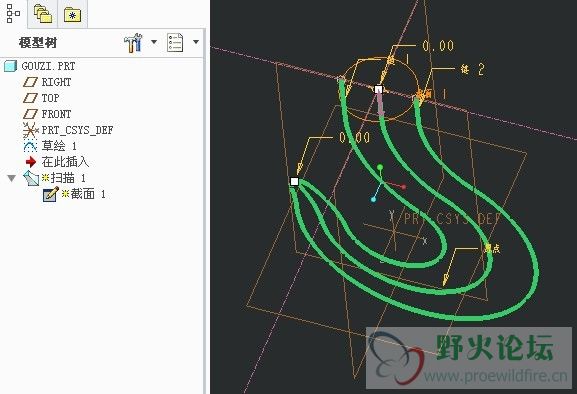The width and height of the screenshot is (577, 394).
Task: Click the red insert arrow icon
Action: [x=31, y=162]
